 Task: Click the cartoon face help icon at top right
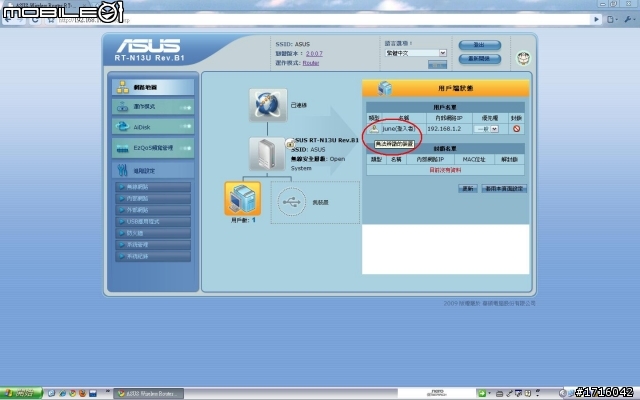coord(524,58)
